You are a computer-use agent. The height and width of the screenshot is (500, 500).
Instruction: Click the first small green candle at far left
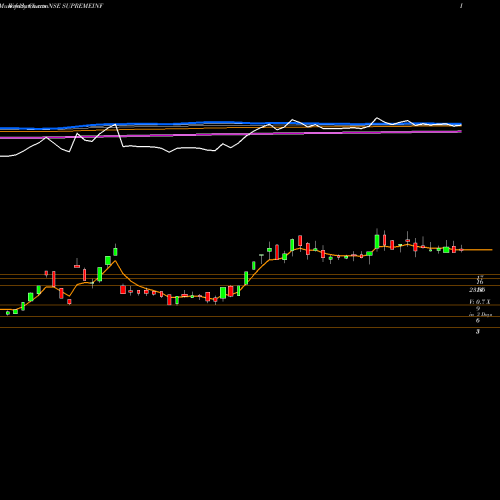click(8, 313)
